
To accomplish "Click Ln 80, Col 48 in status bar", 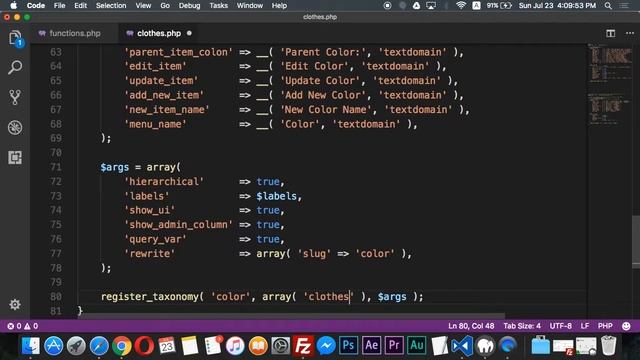I will (x=471, y=326).
